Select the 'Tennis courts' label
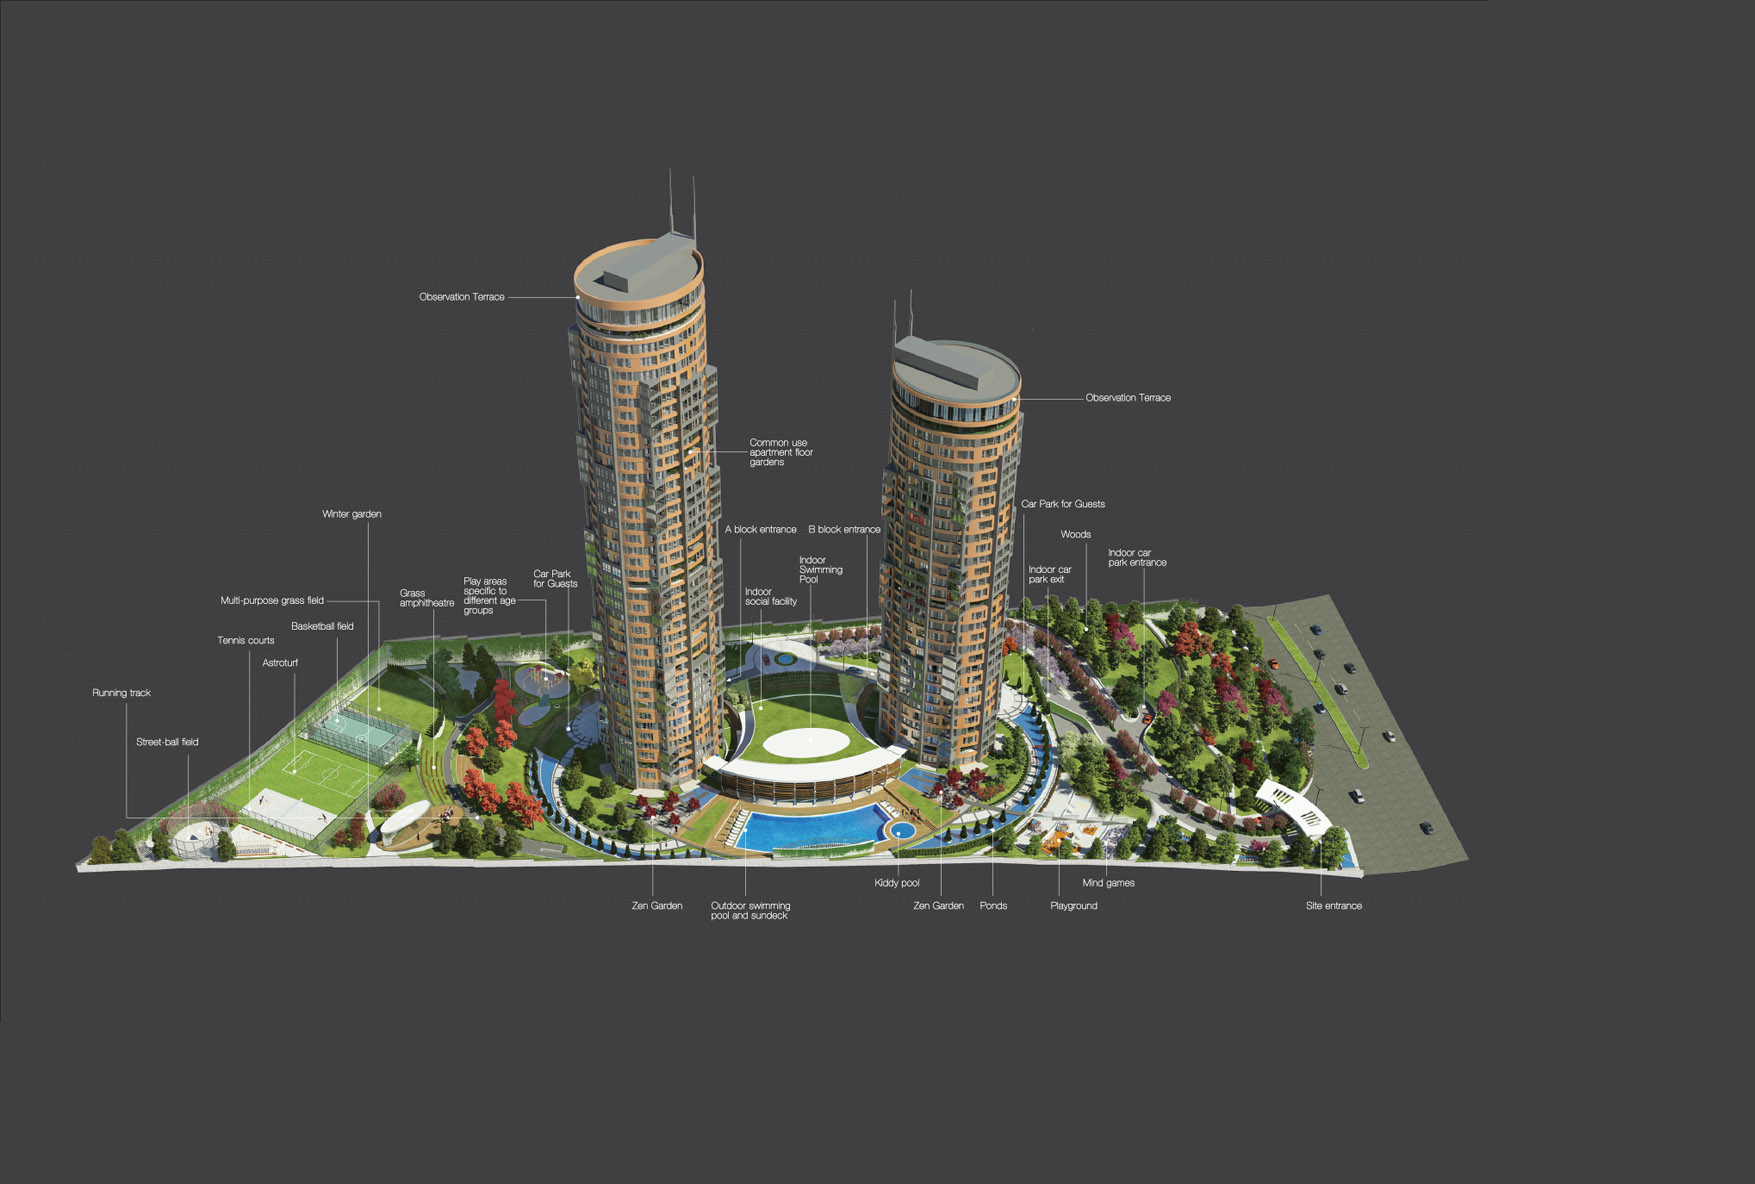The height and width of the screenshot is (1184, 1755). (x=245, y=641)
